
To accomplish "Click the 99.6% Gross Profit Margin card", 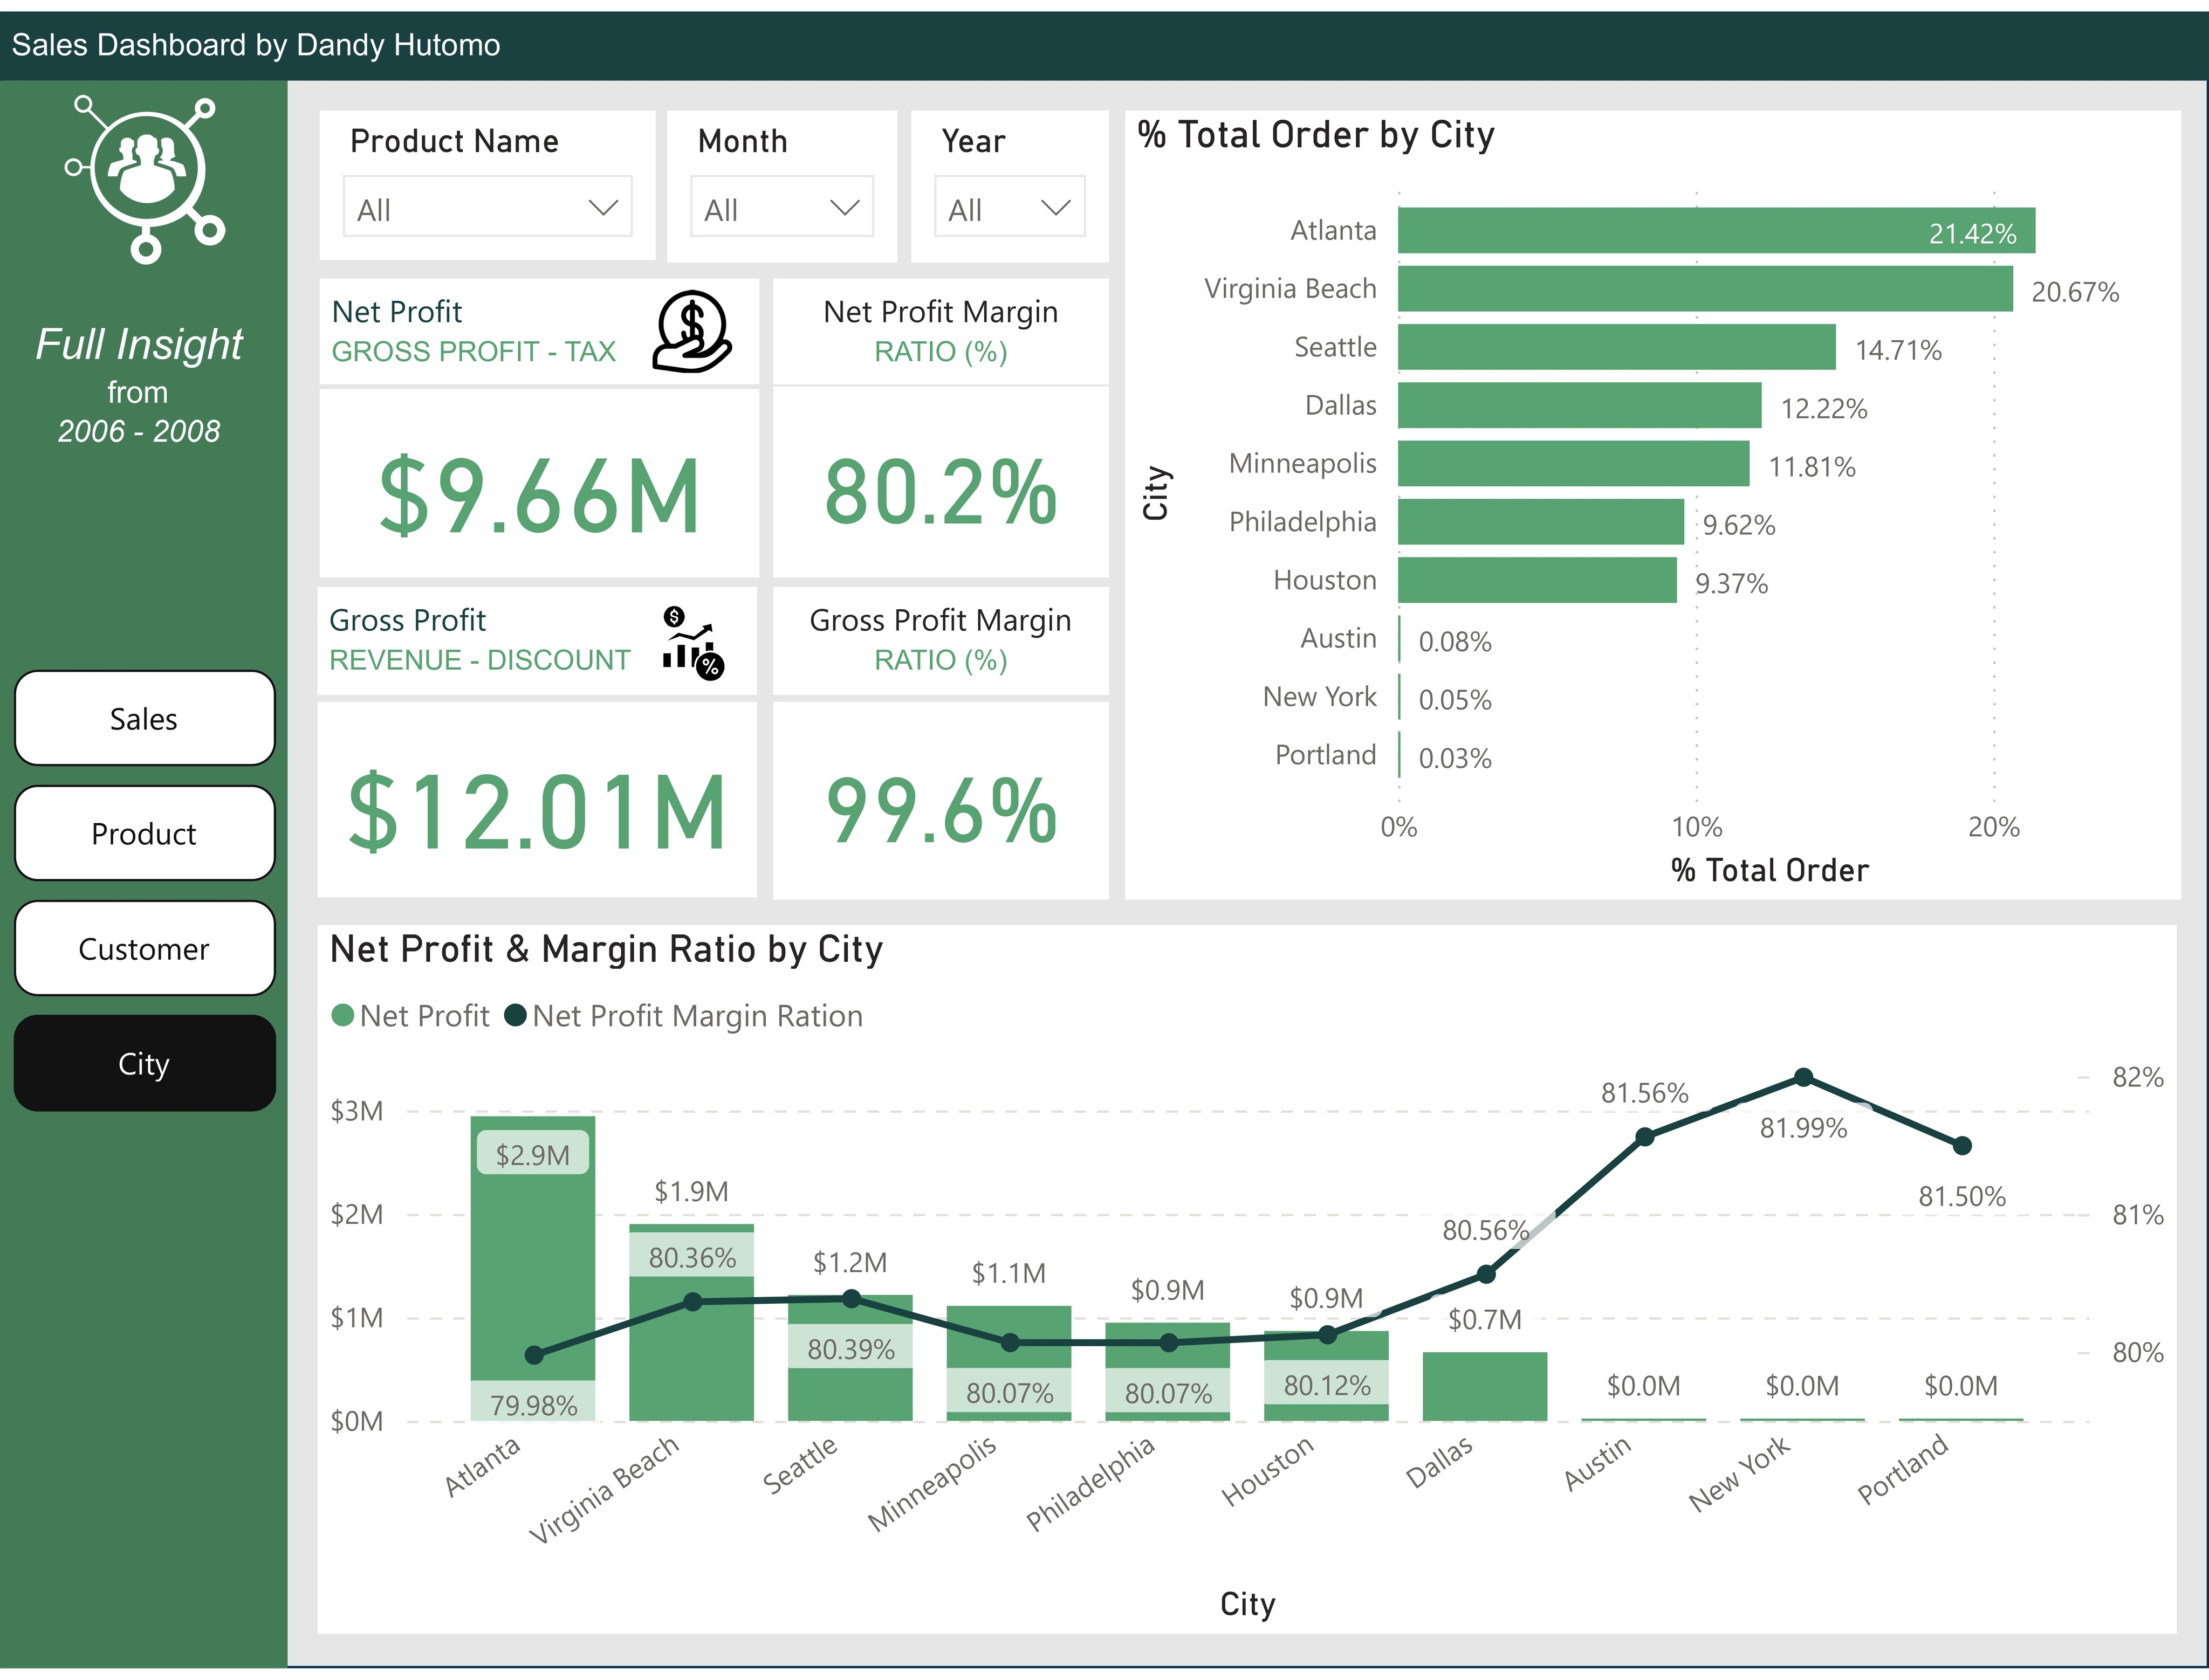I will (x=940, y=810).
